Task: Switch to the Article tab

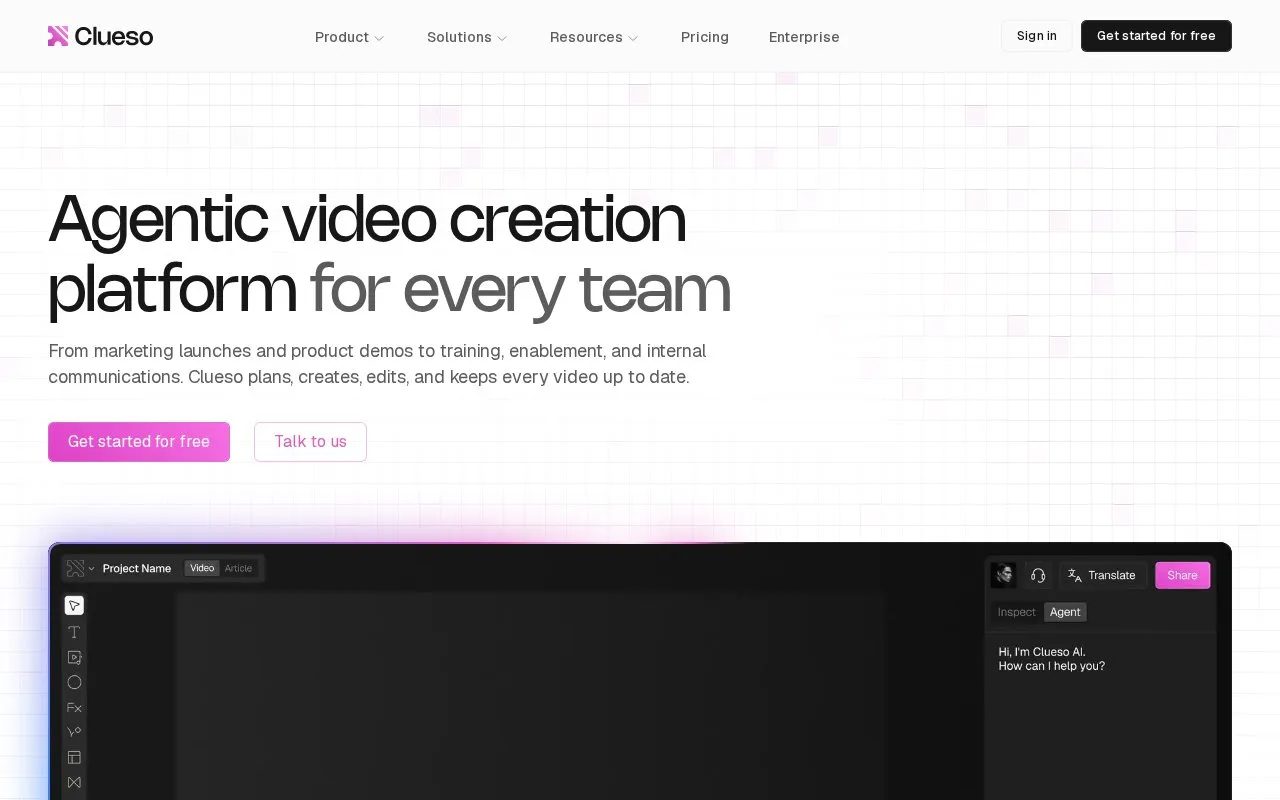Action: [x=238, y=568]
